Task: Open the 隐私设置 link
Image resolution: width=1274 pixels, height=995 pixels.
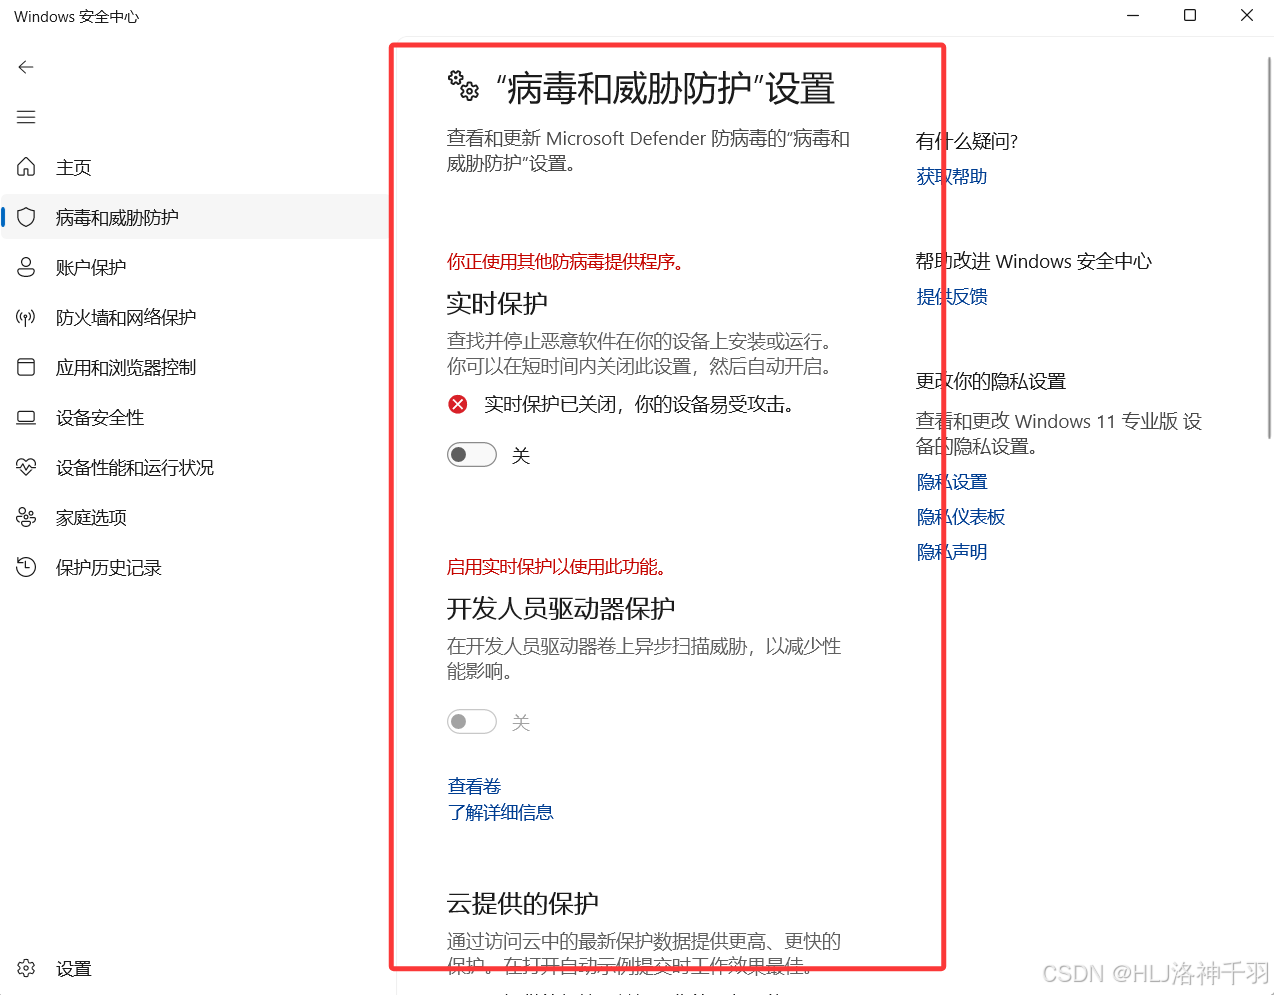Action: pos(951,481)
